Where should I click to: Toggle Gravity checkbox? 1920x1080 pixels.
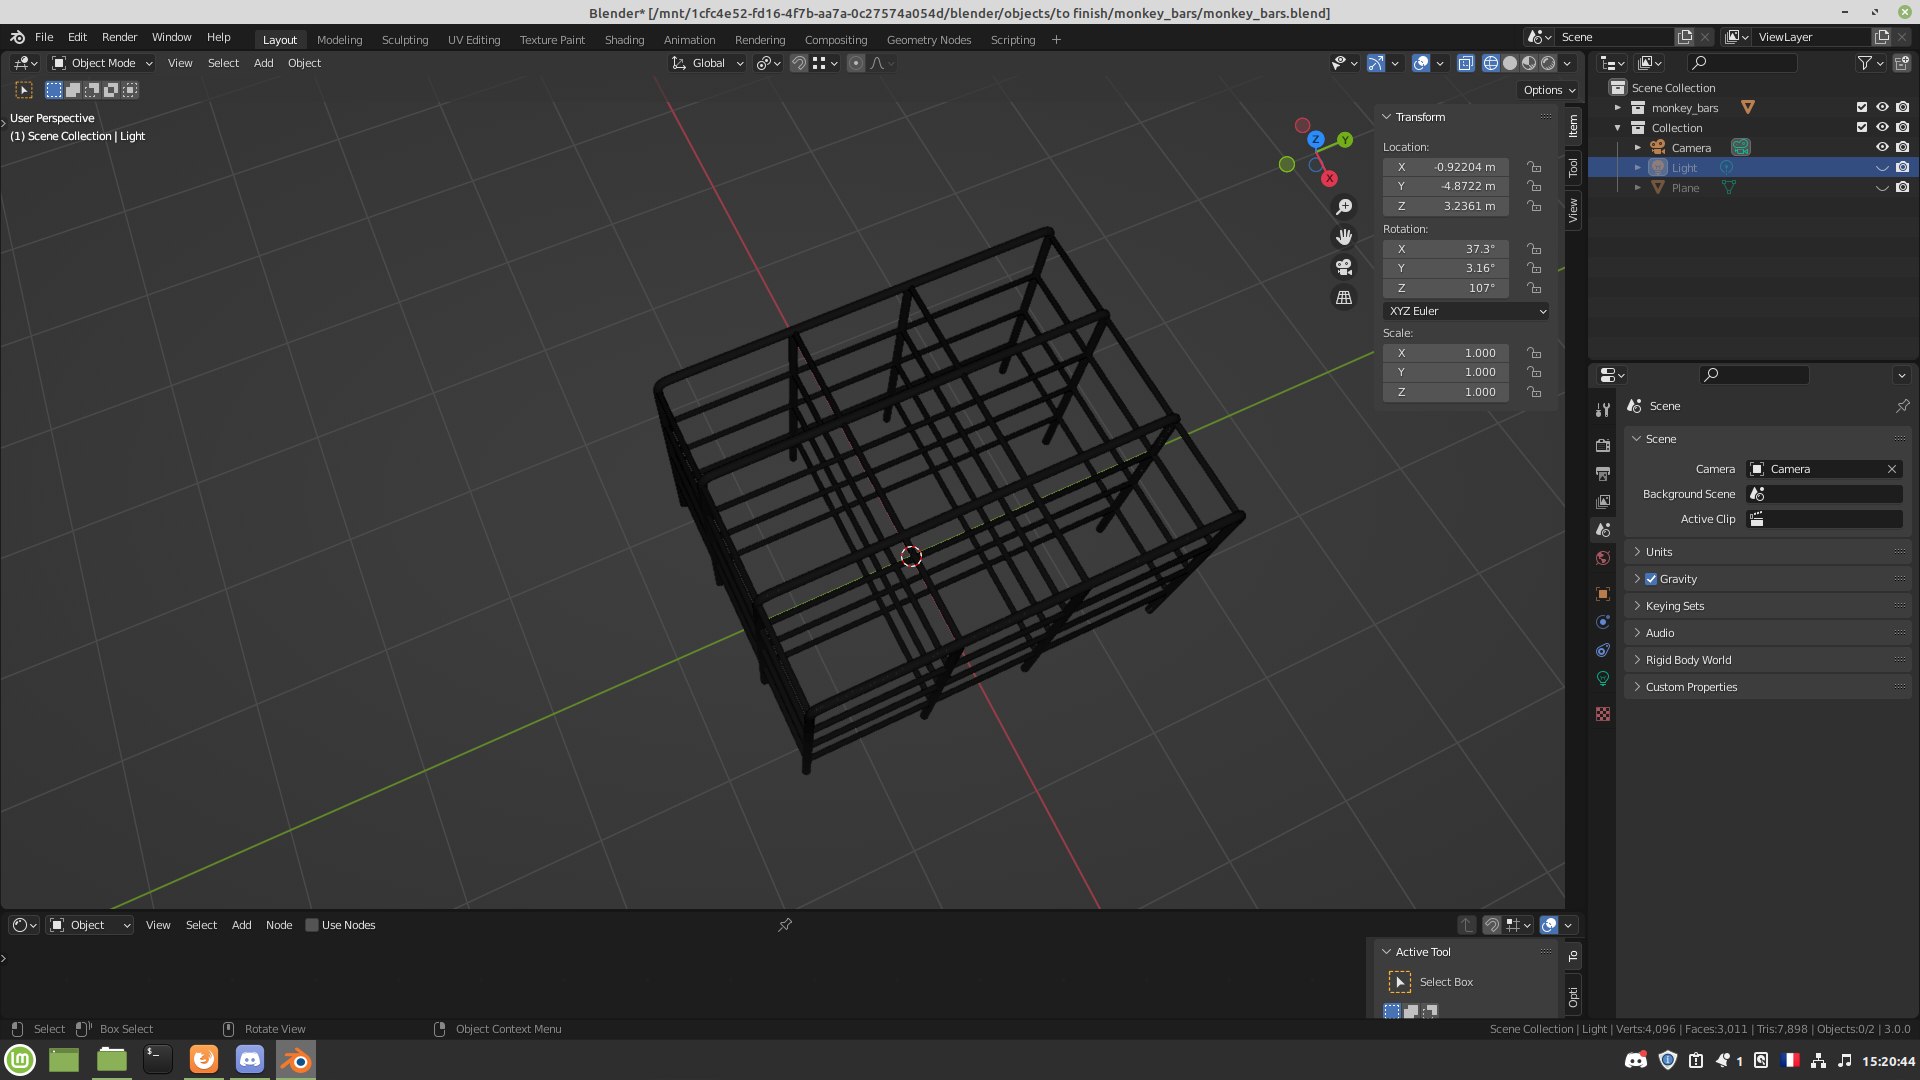[1651, 579]
